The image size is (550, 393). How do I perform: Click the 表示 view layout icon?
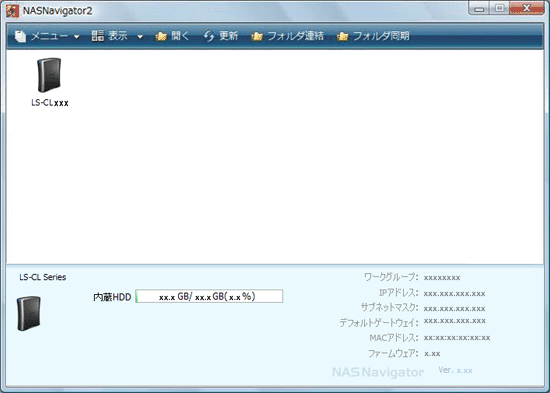click(x=98, y=36)
